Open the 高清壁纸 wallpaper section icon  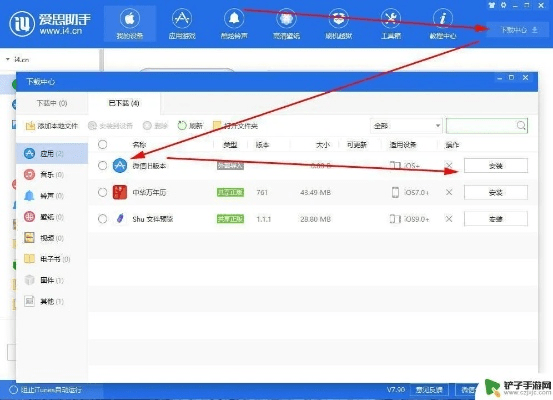pyautogui.click(x=286, y=18)
